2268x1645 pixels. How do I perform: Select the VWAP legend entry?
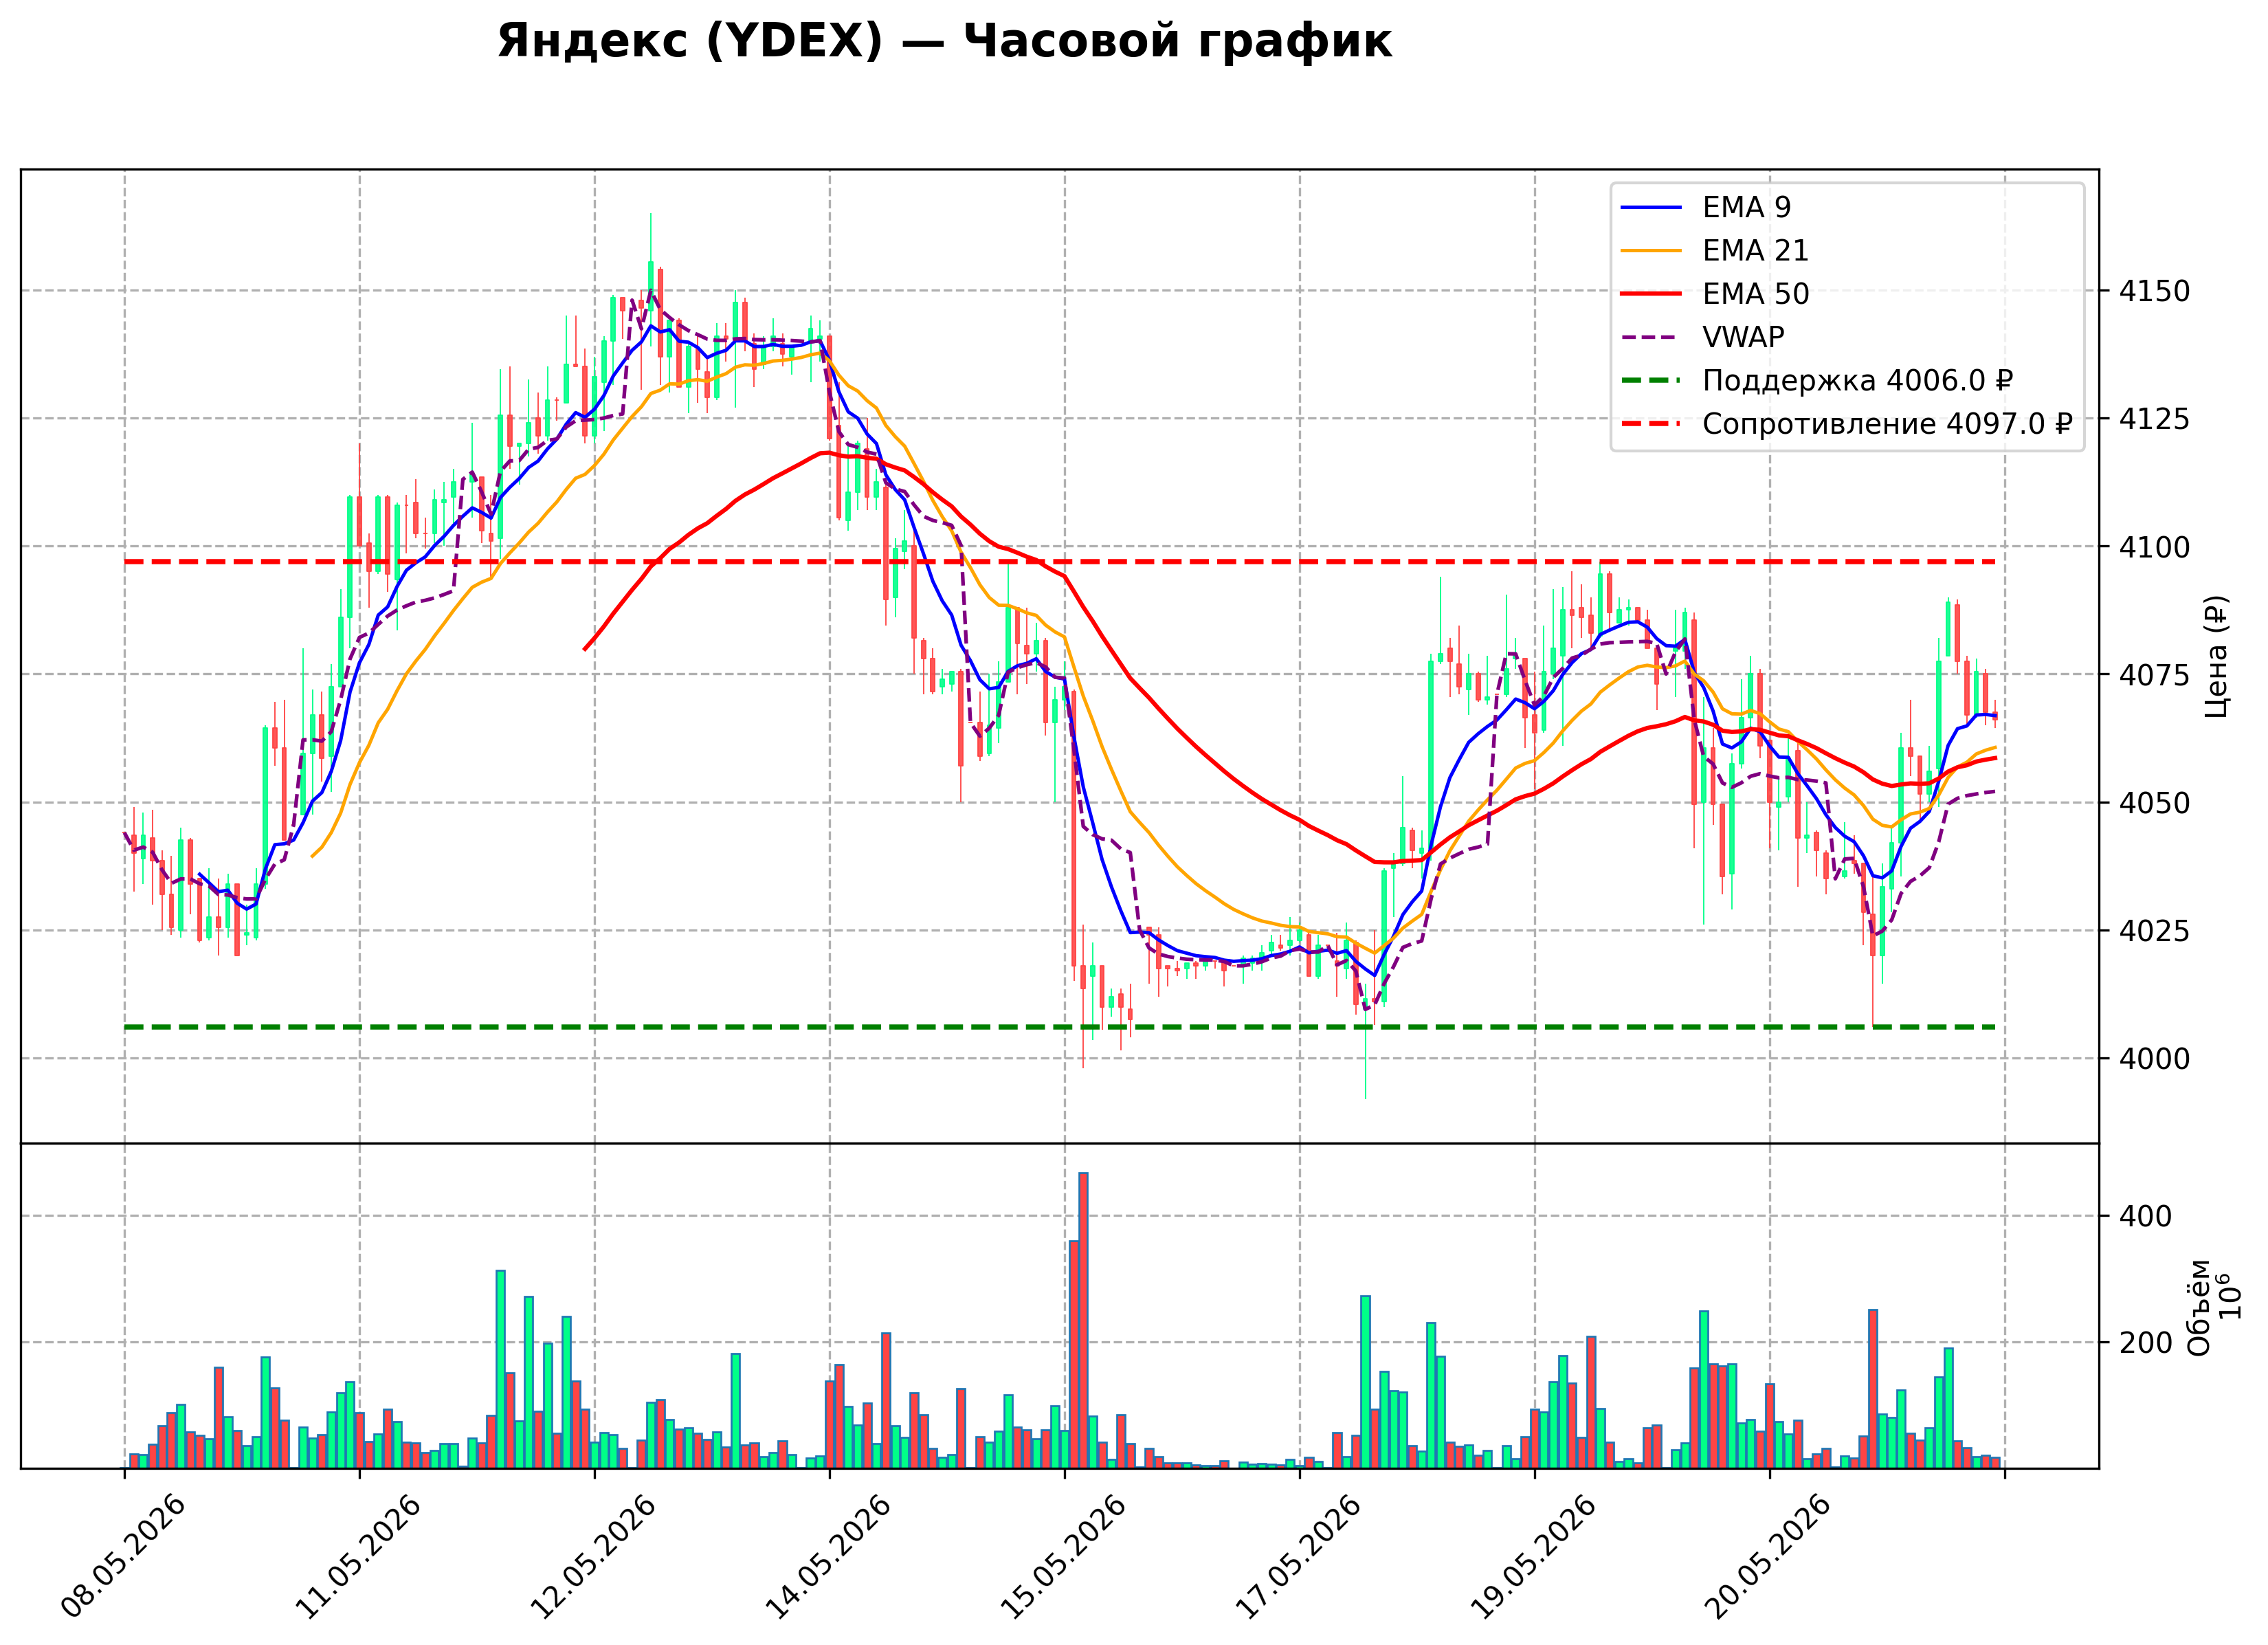pyautogui.click(x=1702, y=337)
